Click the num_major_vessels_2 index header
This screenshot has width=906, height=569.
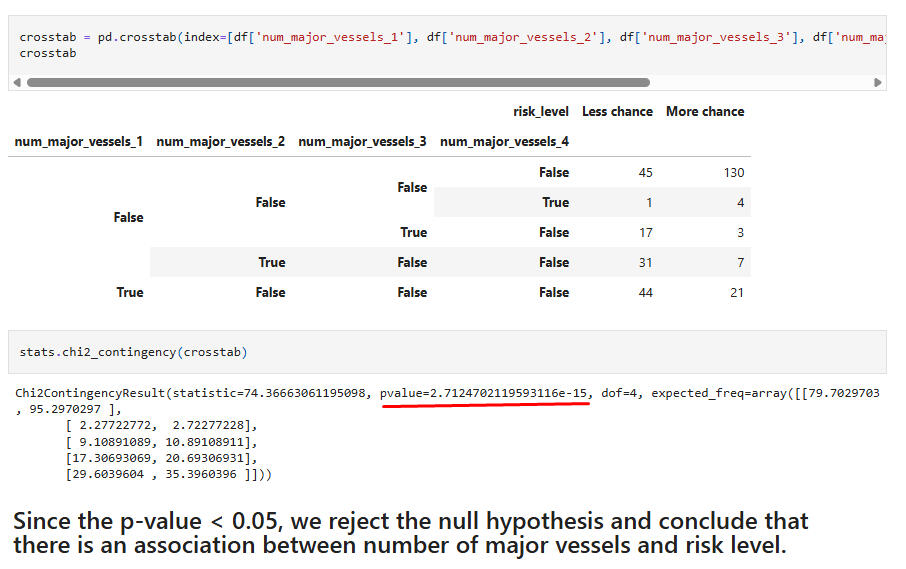[x=220, y=142]
